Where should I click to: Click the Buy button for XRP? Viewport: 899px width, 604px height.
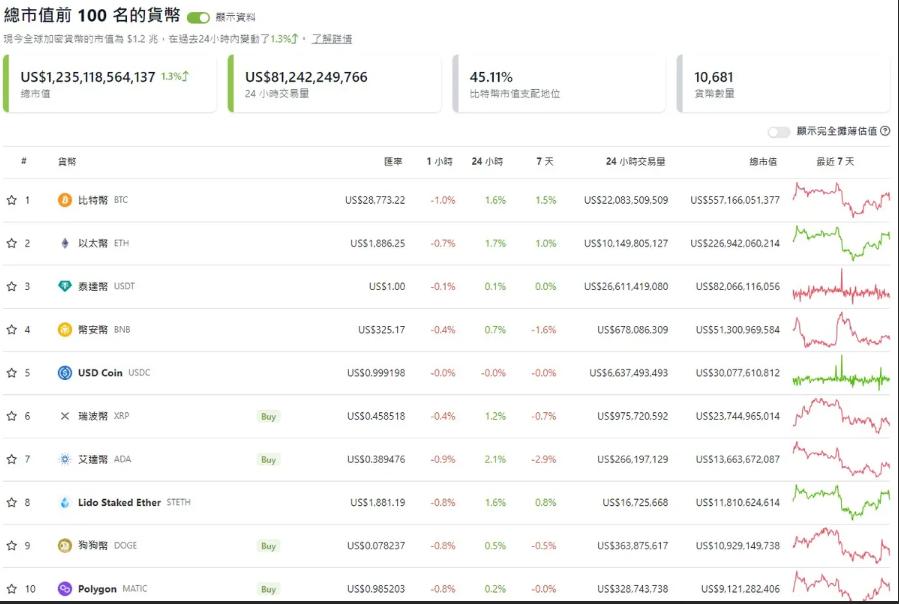(x=268, y=416)
